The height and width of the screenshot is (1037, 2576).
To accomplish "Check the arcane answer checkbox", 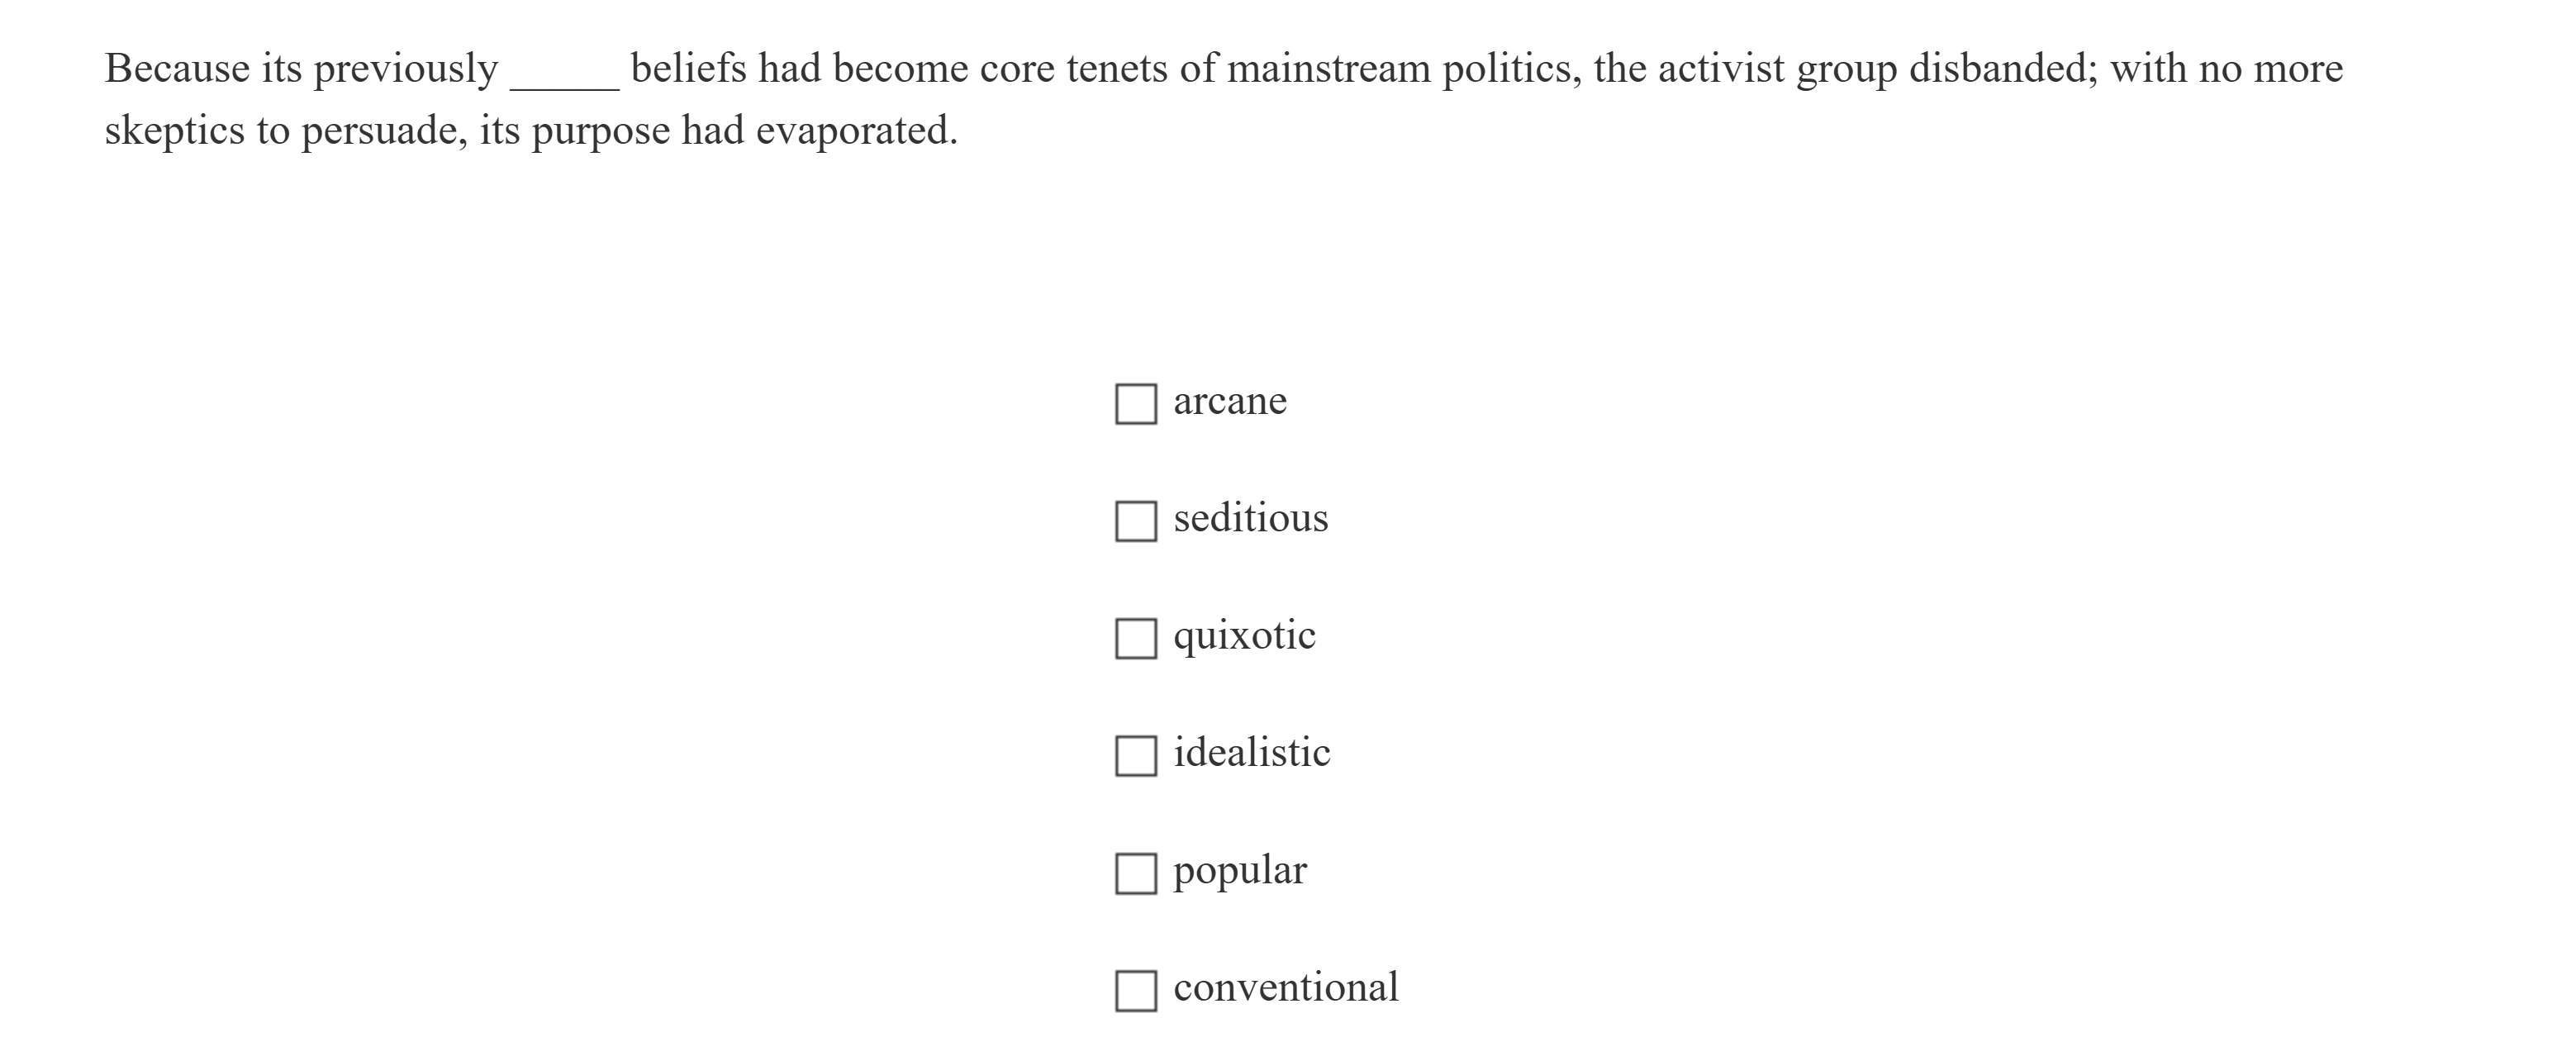I will 1136,404.
